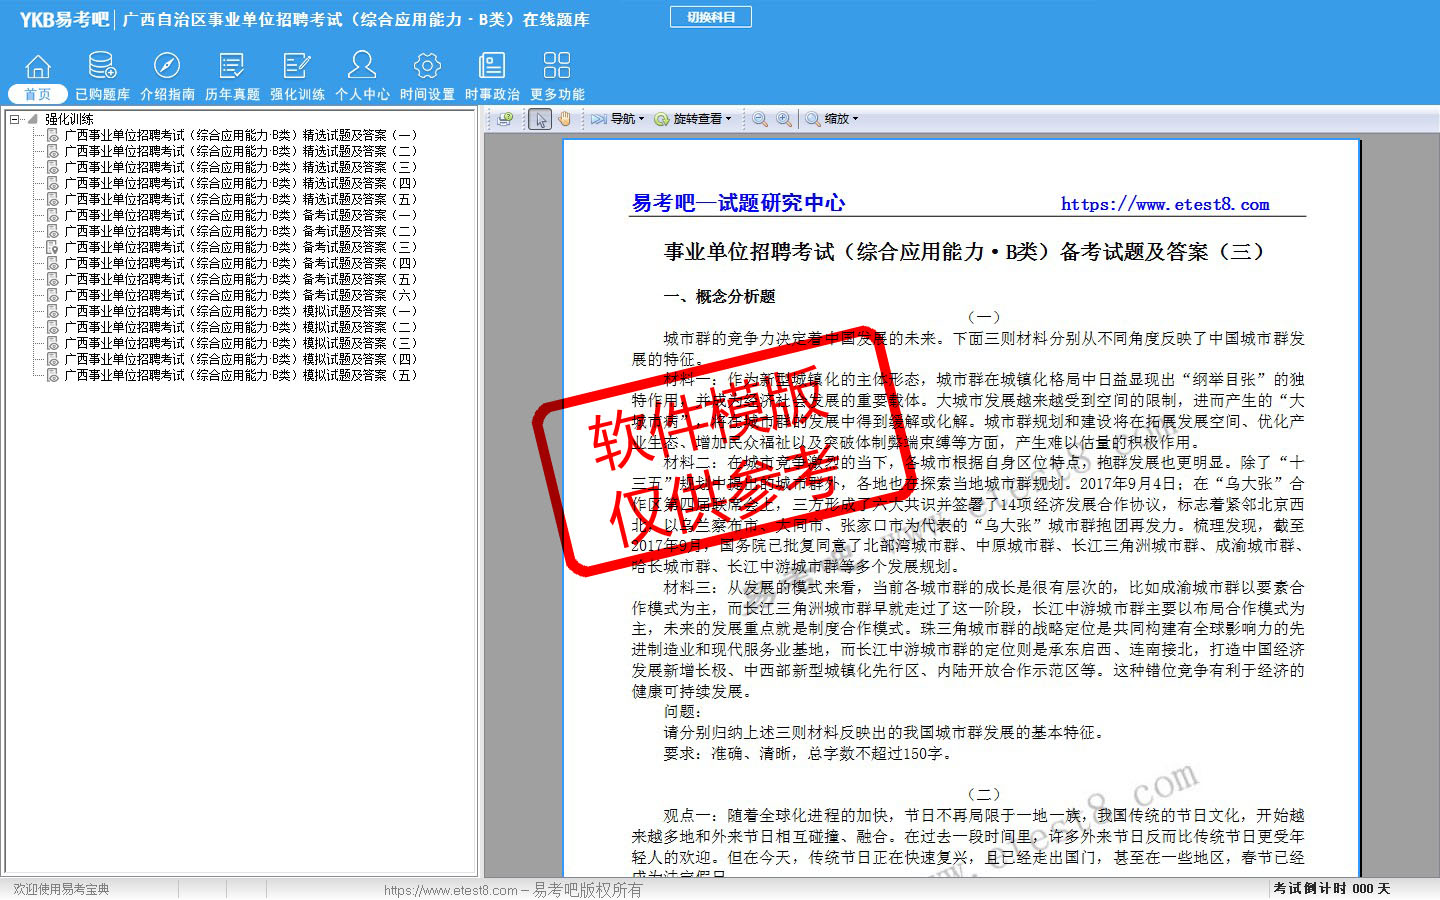Open the 已购题库 purchased question bank
The width and height of the screenshot is (1440, 900).
pyautogui.click(x=102, y=76)
